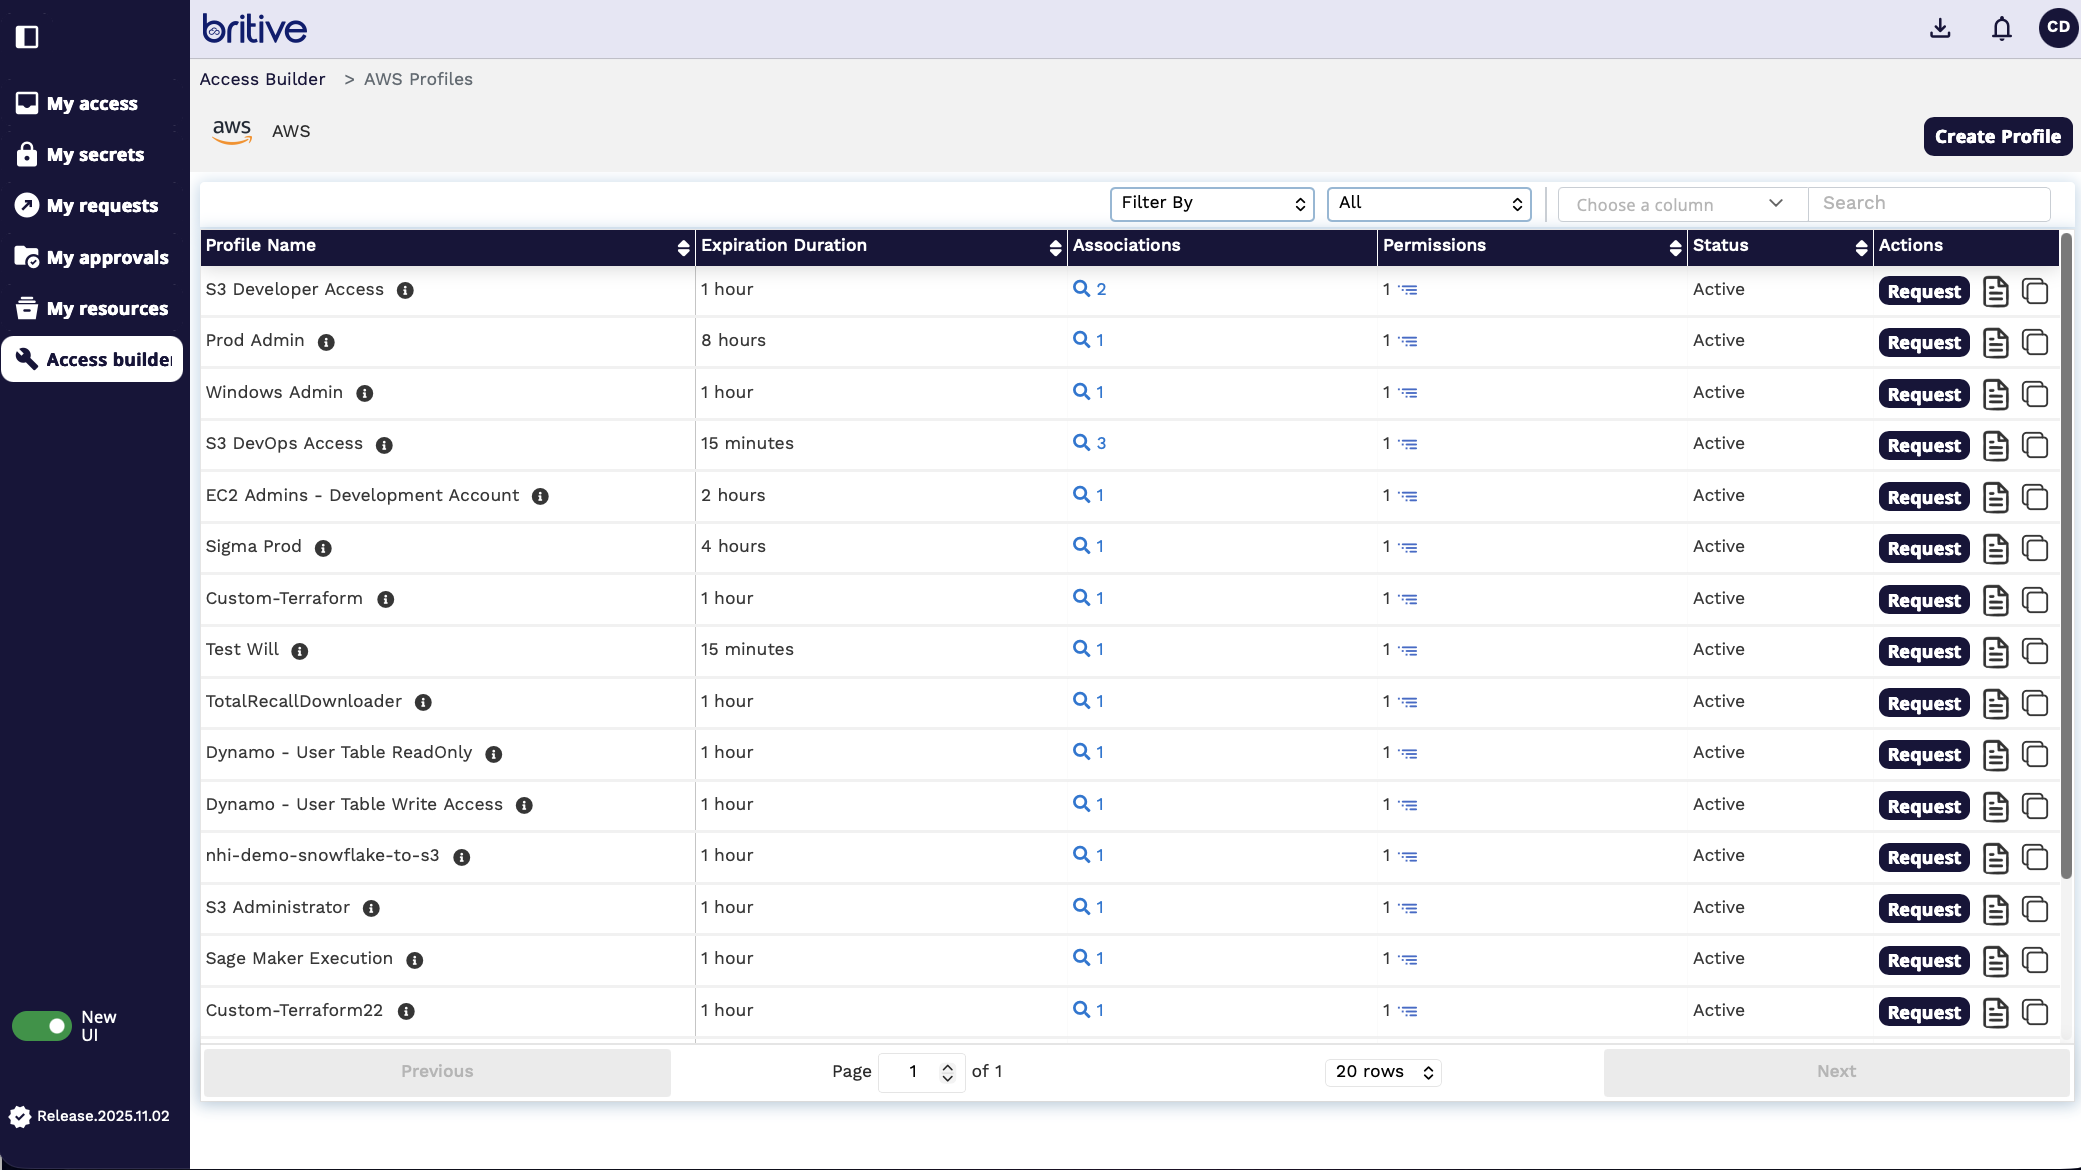2081x1170 pixels.
Task: Click info icon next to Prod Admin
Action: pos(326,342)
